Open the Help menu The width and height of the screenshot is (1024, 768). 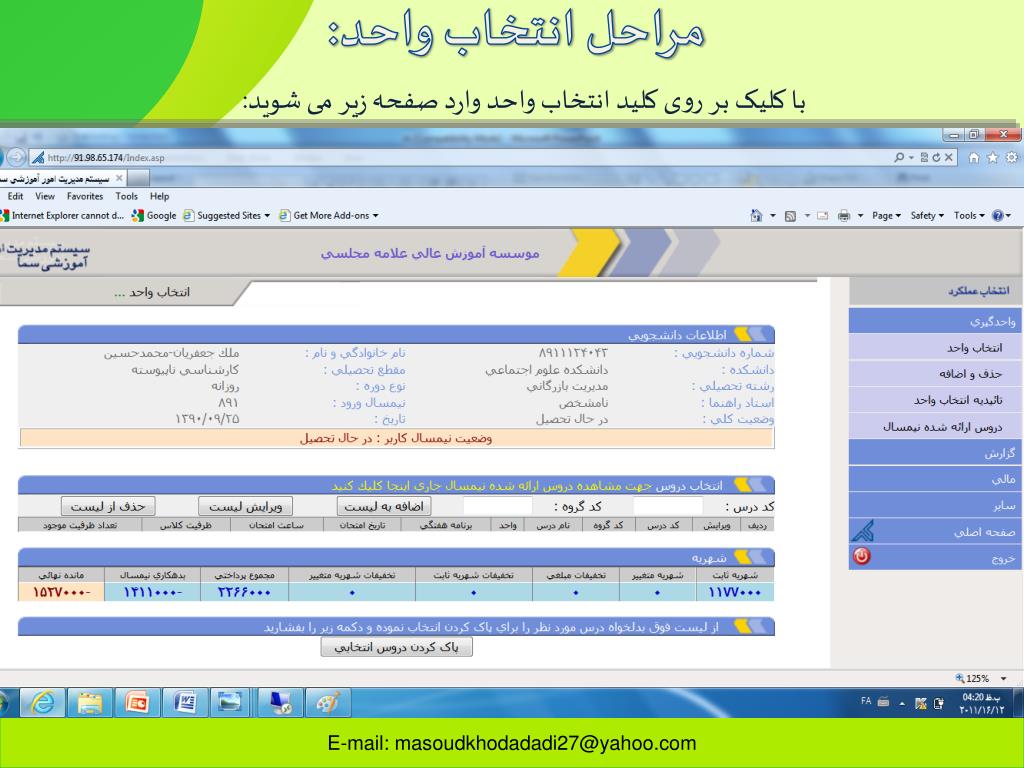(x=159, y=196)
